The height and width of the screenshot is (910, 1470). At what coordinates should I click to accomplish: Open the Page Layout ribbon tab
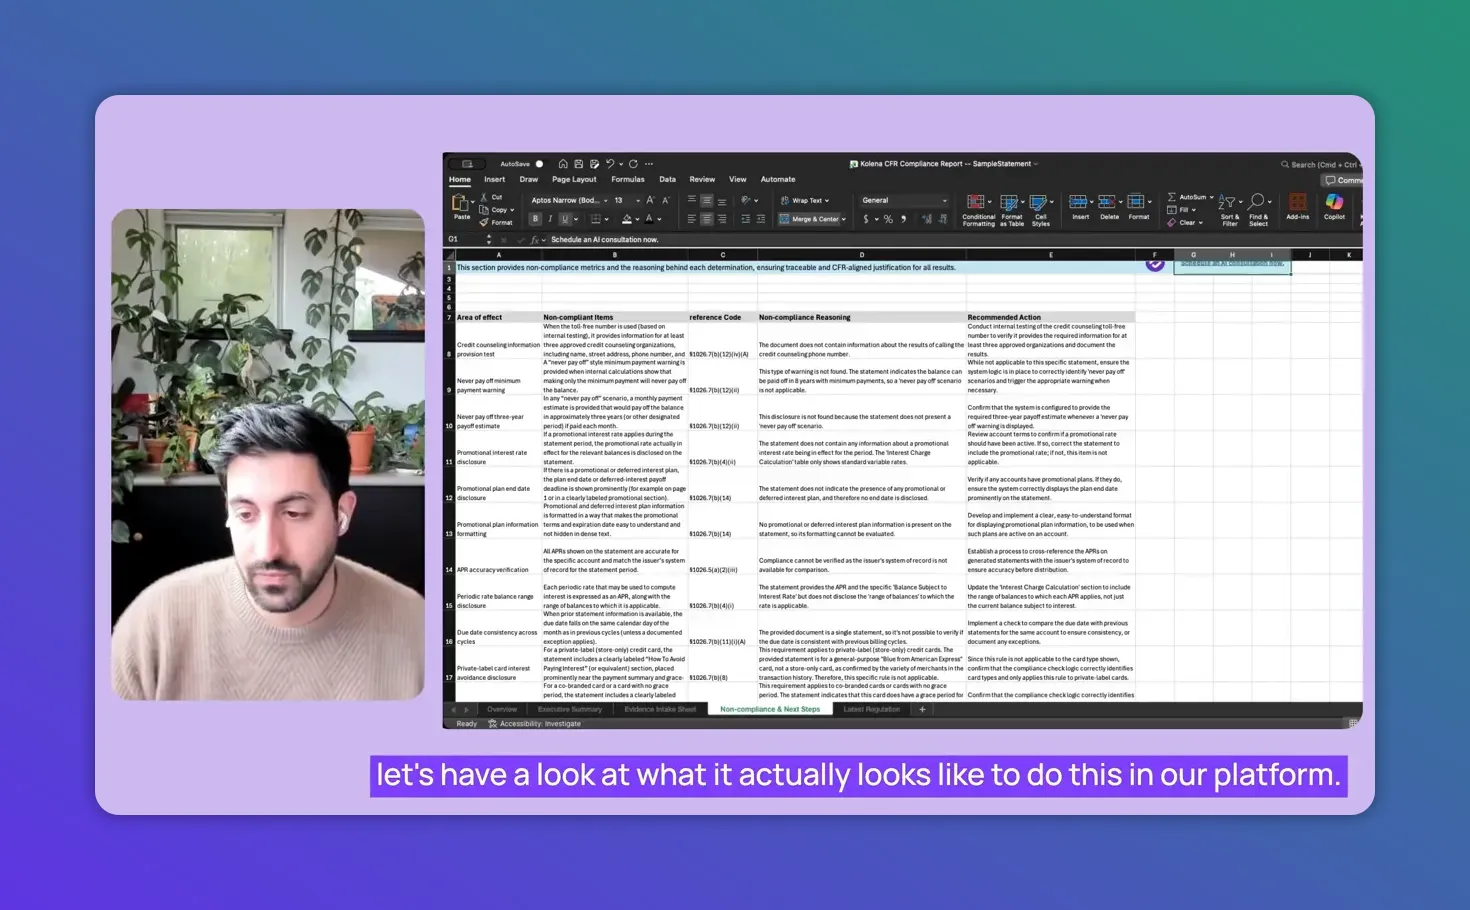(574, 180)
